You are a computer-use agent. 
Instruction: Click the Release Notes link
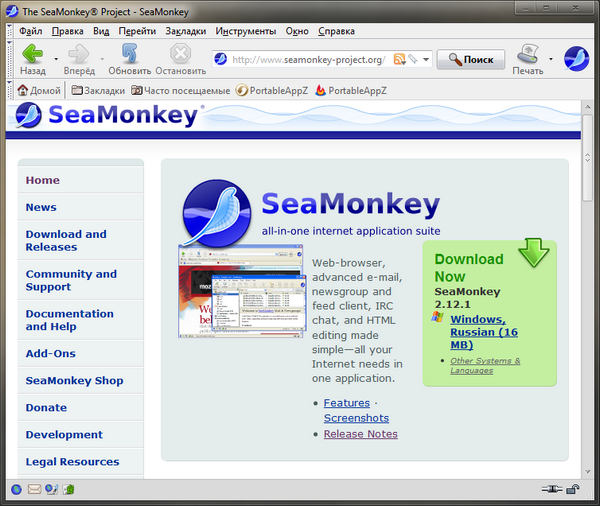[360, 434]
